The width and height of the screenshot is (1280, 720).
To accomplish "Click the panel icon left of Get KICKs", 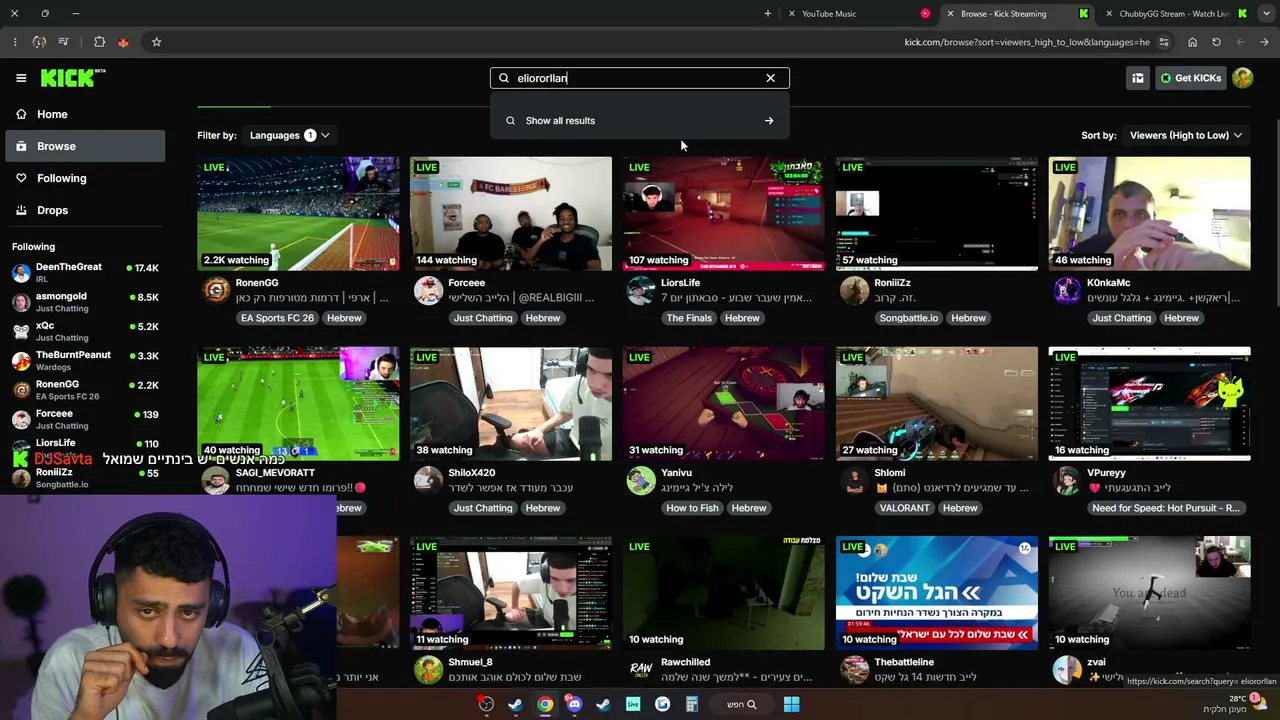I will click(x=1137, y=78).
